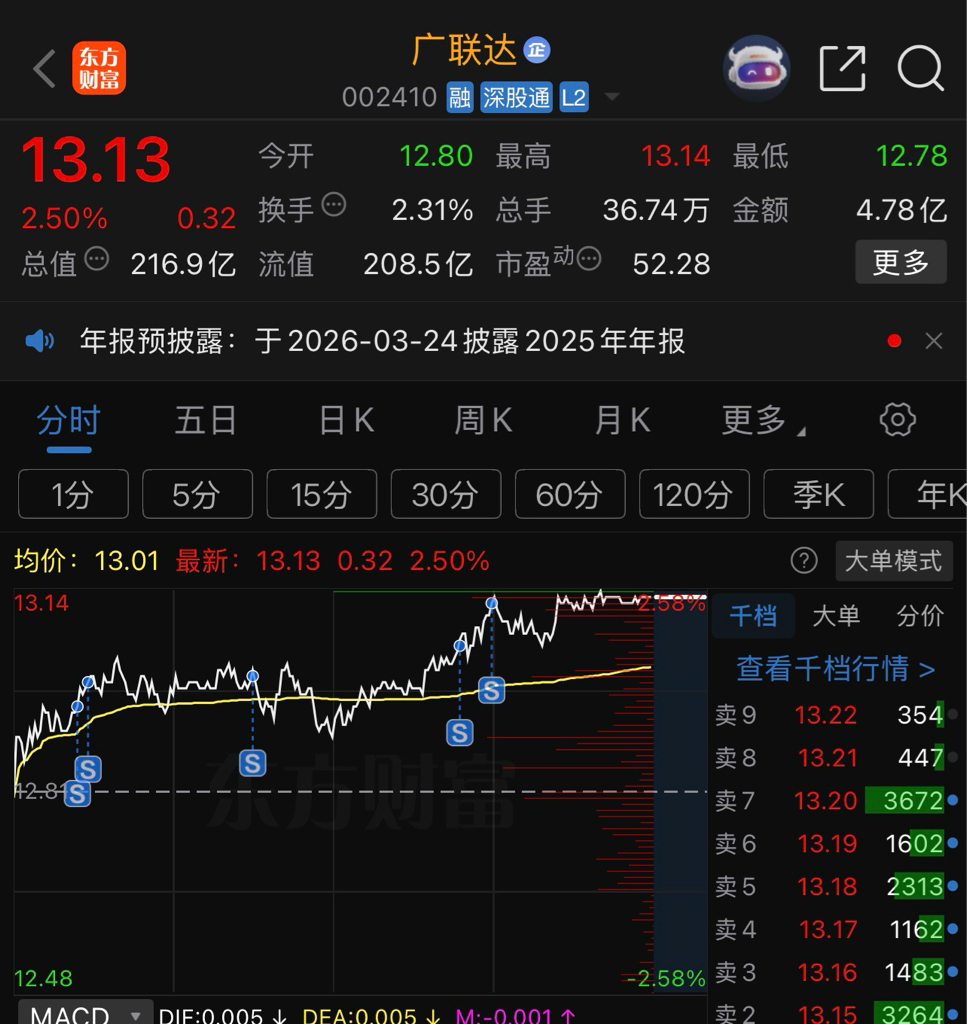This screenshot has width=967, height=1024.
Task: Tap the 均价 13.01 value
Action: pyautogui.click(x=127, y=561)
